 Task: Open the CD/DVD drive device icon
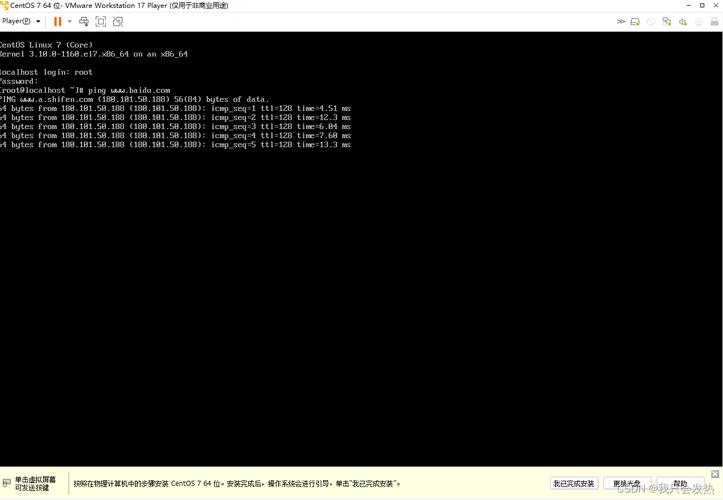pyautogui.click(x=651, y=22)
